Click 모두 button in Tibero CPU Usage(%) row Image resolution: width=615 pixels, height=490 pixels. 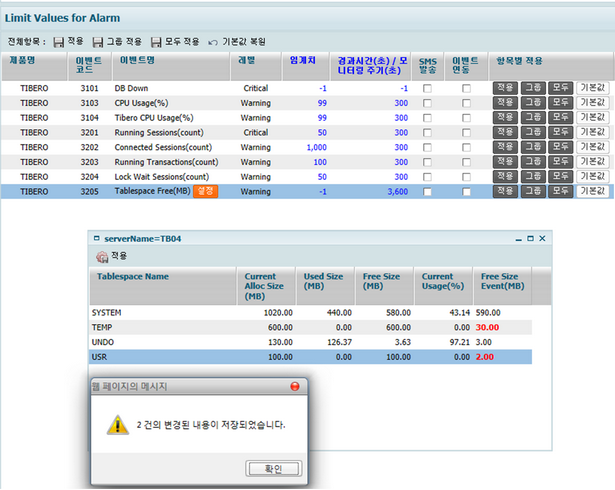tap(560, 117)
